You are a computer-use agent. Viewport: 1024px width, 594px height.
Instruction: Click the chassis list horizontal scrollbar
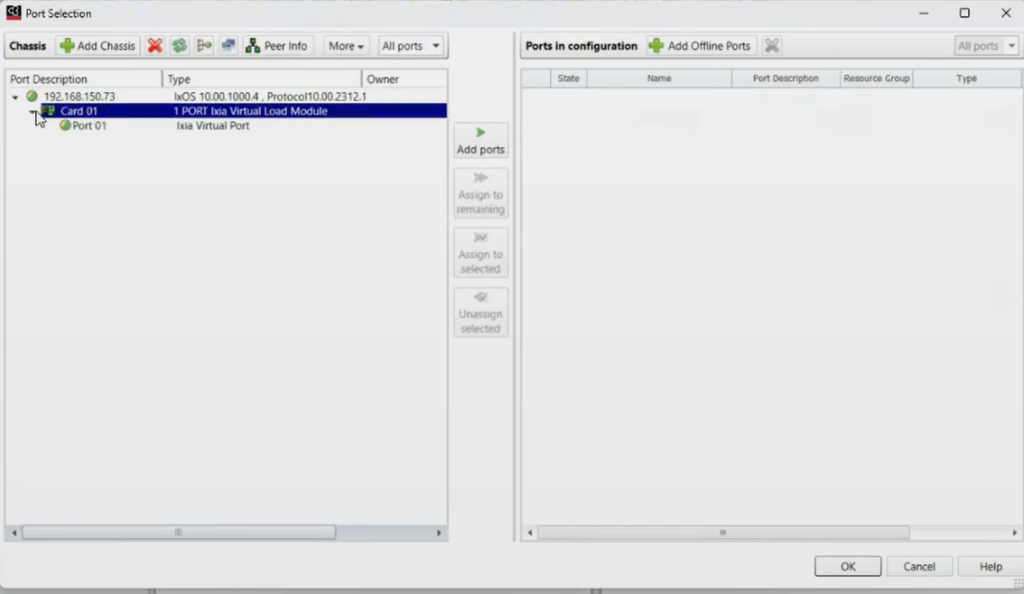[x=180, y=533]
